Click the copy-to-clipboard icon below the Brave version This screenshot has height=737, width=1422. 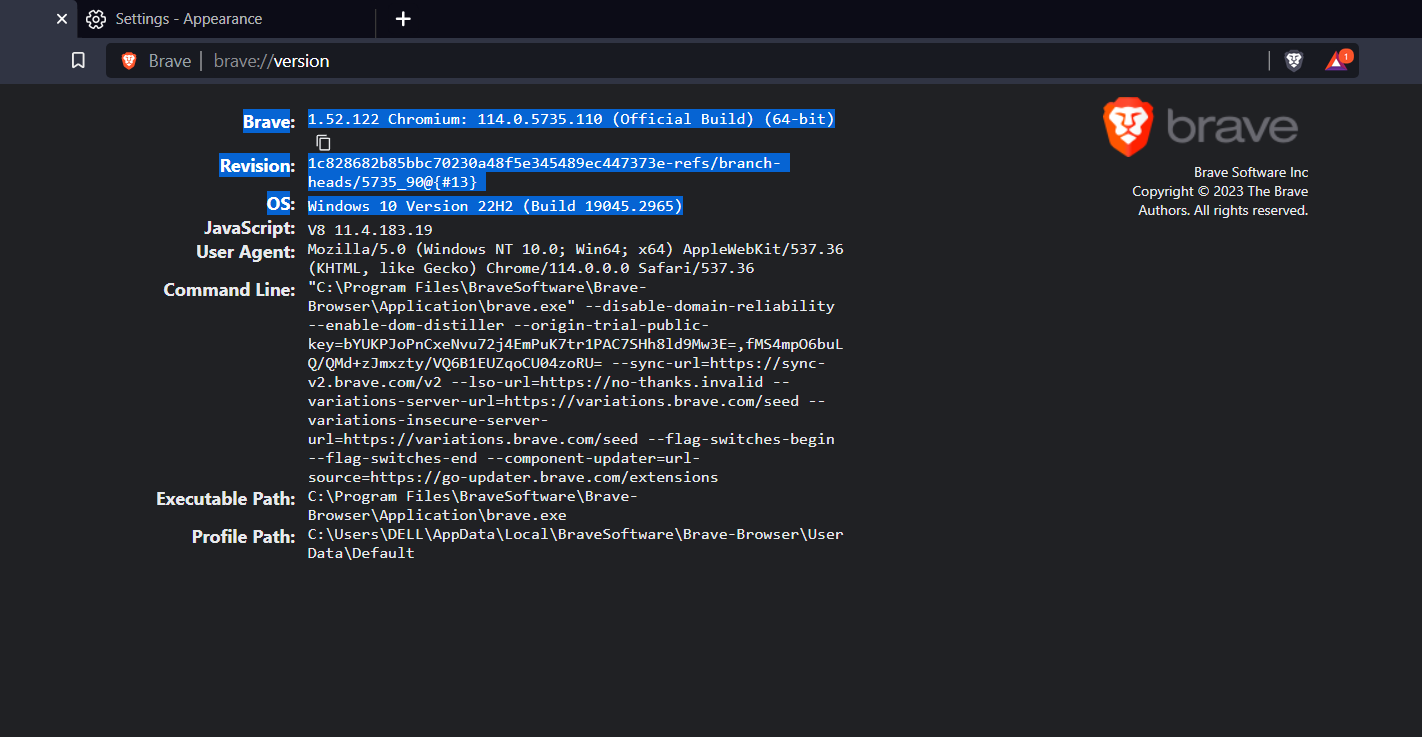click(x=323, y=142)
